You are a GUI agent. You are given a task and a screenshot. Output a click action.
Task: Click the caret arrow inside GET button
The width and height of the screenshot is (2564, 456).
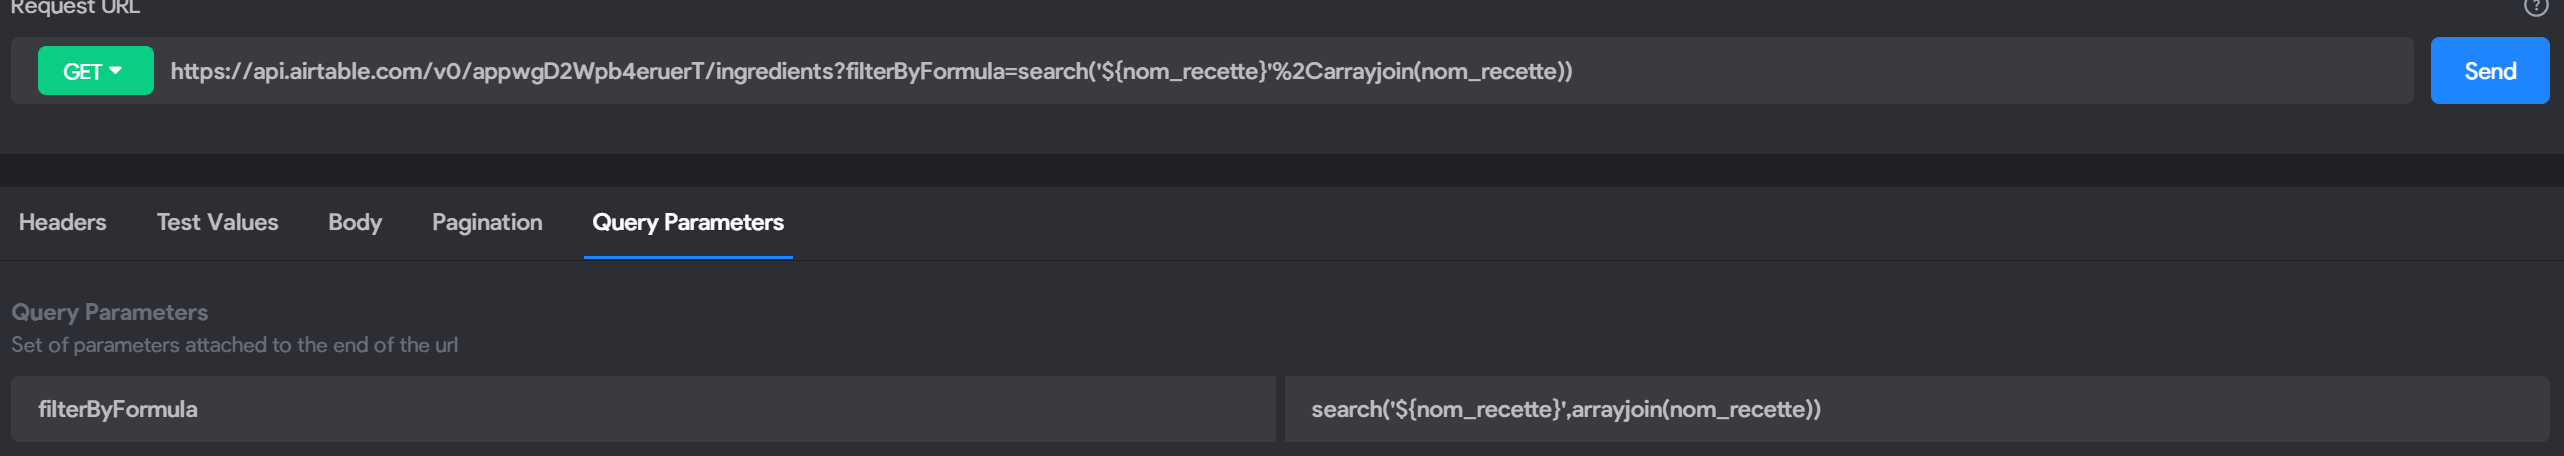click(x=116, y=70)
